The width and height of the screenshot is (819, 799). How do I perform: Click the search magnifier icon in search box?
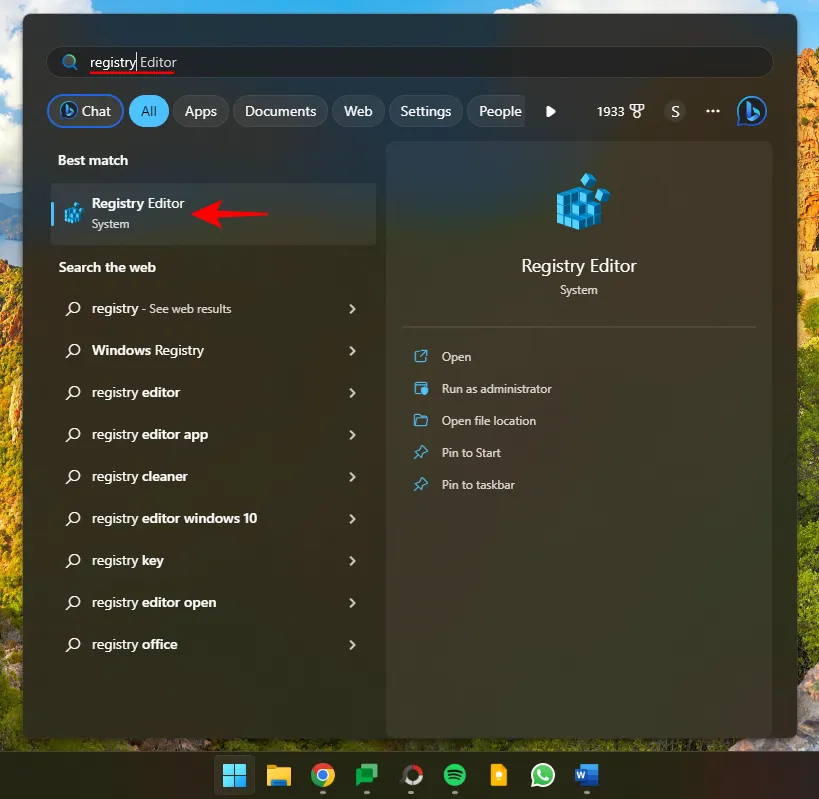click(x=69, y=62)
